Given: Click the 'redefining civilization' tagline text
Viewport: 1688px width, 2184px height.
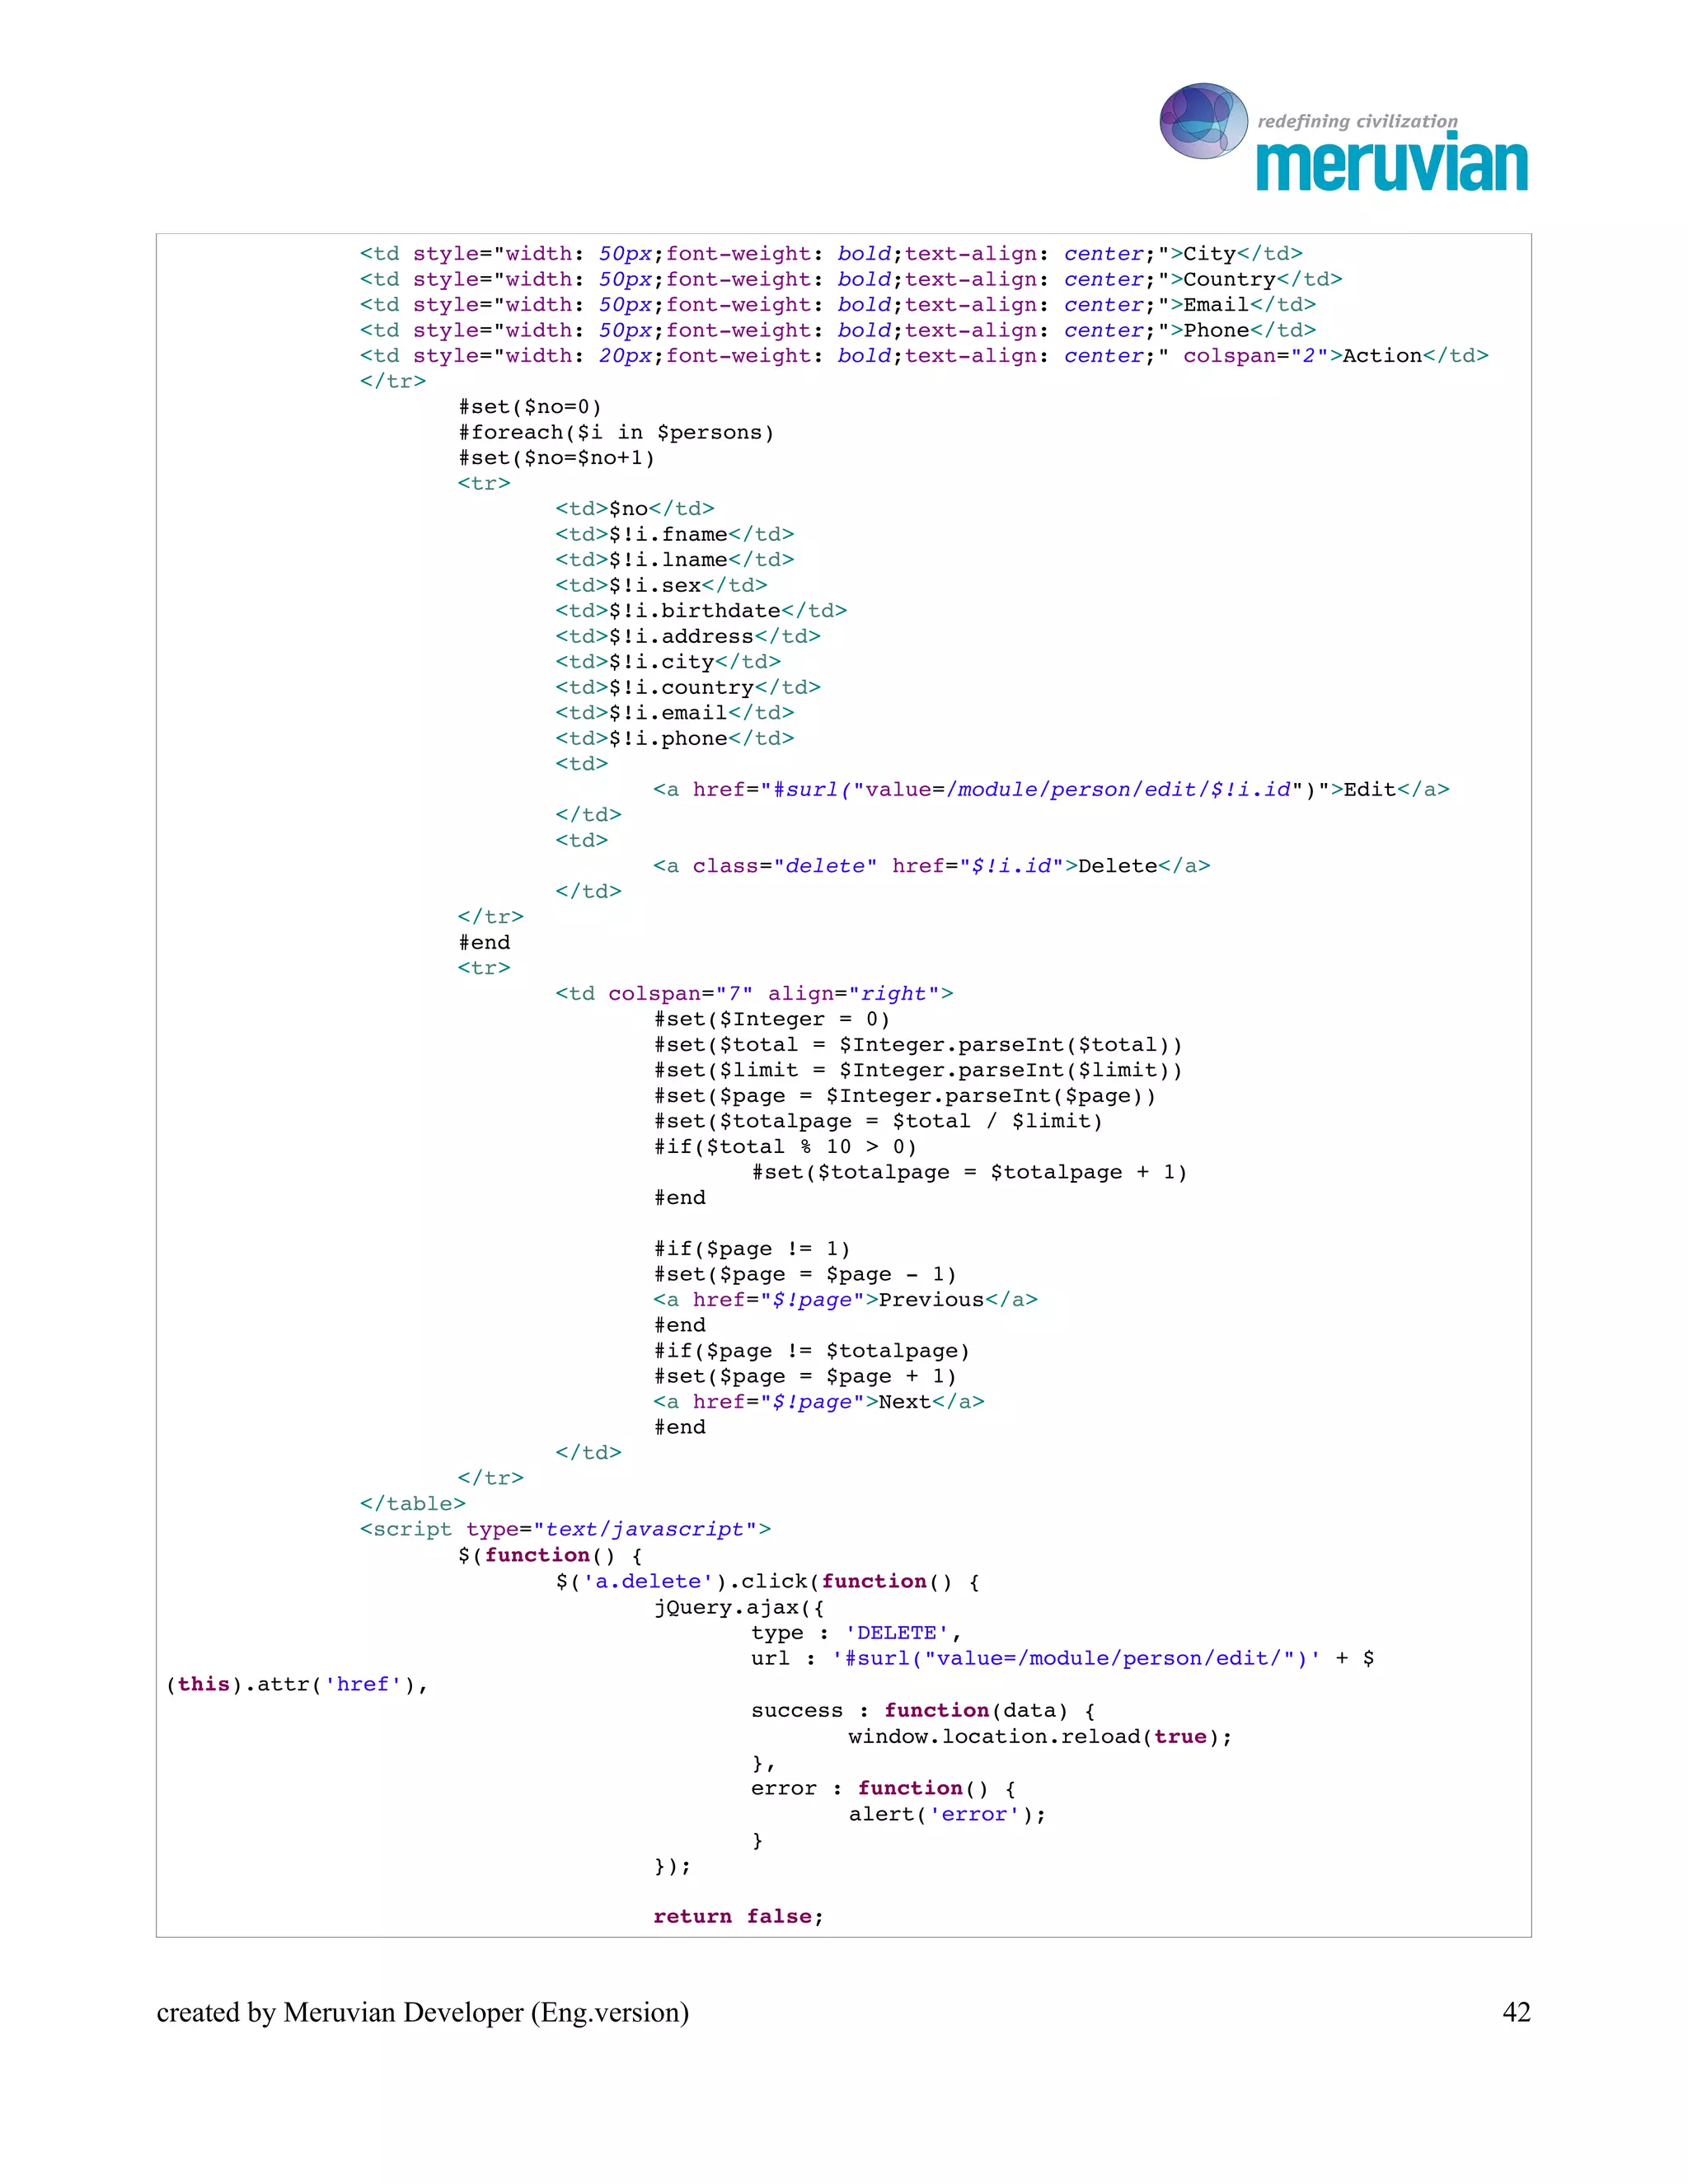Looking at the screenshot, I should (1357, 121).
